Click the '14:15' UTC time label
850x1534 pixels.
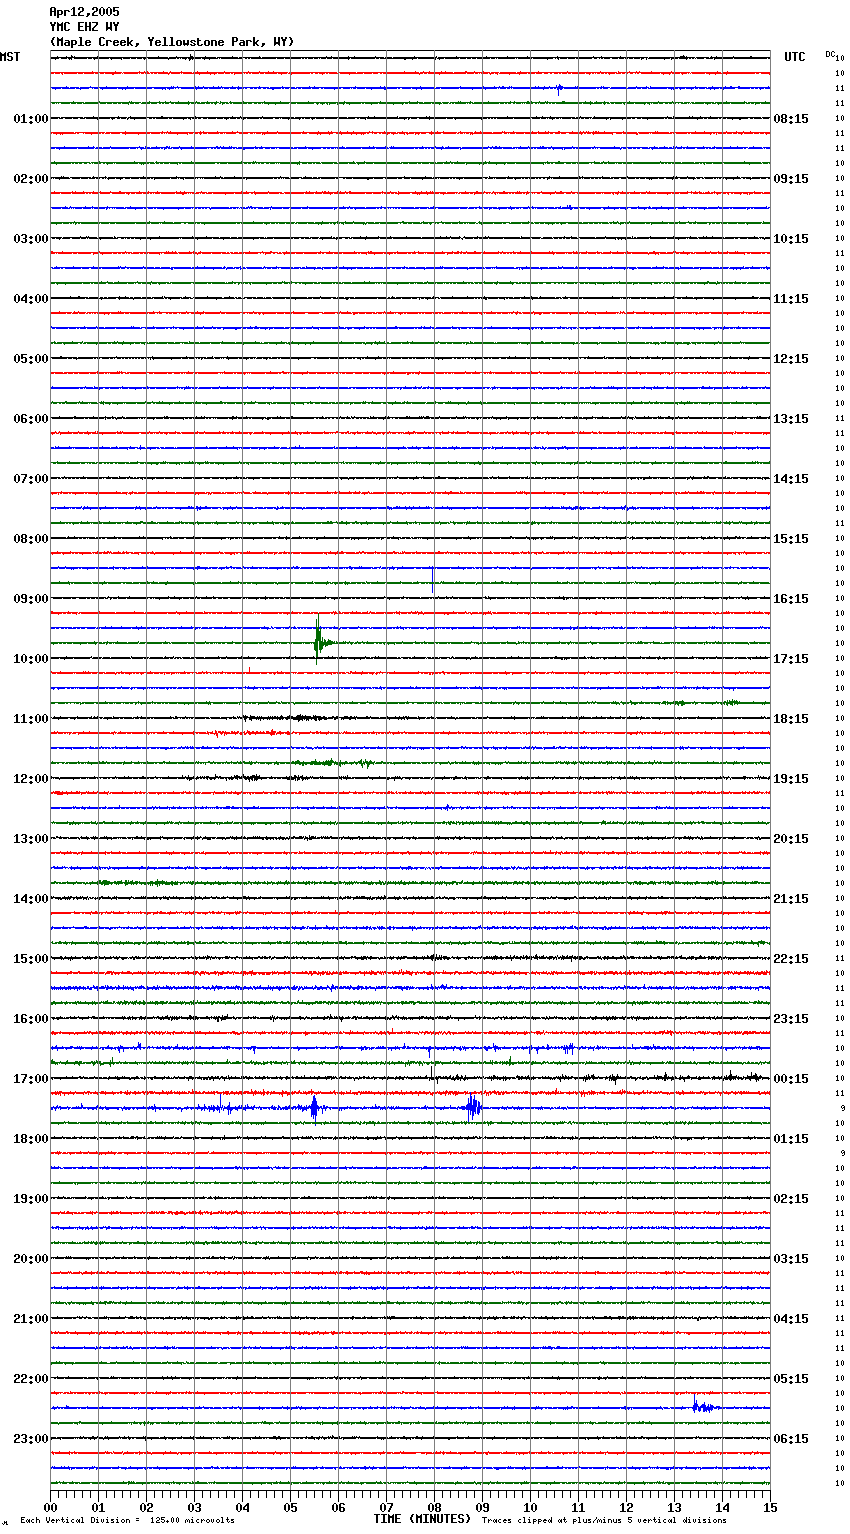[x=791, y=479]
